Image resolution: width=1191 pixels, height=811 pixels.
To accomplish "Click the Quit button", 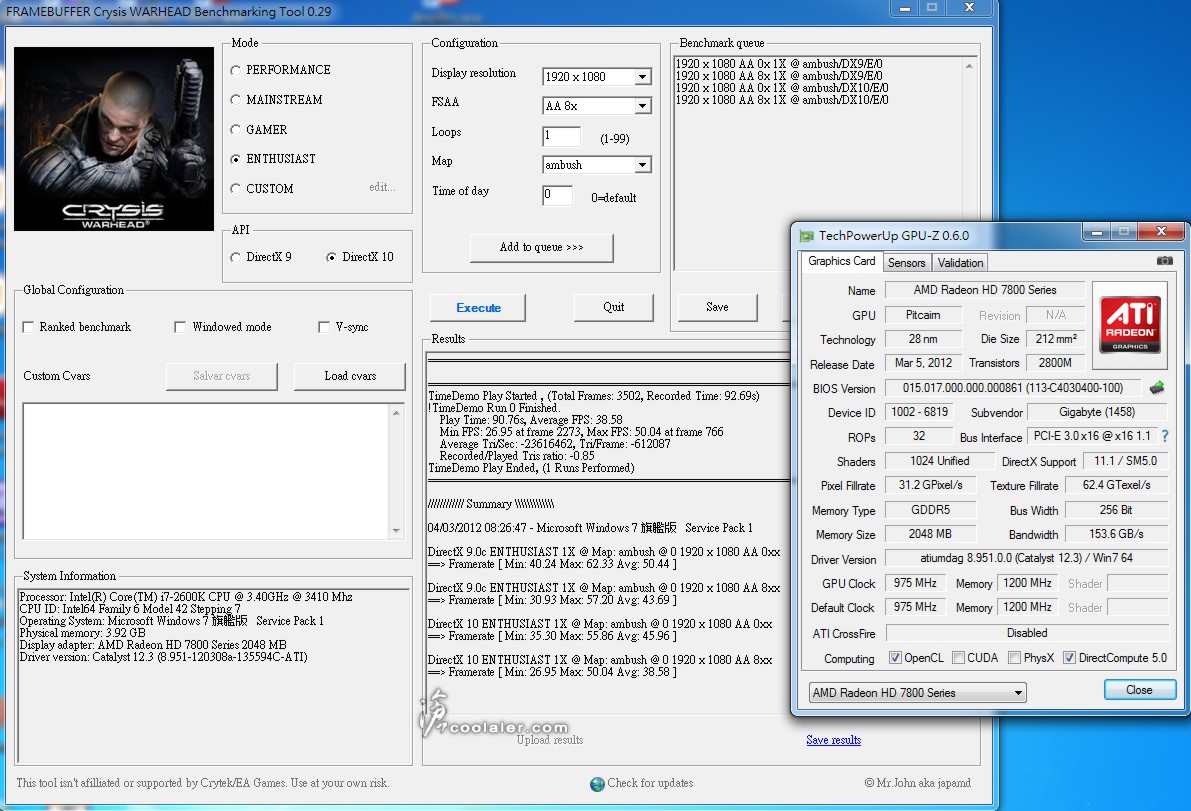I will pyautogui.click(x=614, y=307).
